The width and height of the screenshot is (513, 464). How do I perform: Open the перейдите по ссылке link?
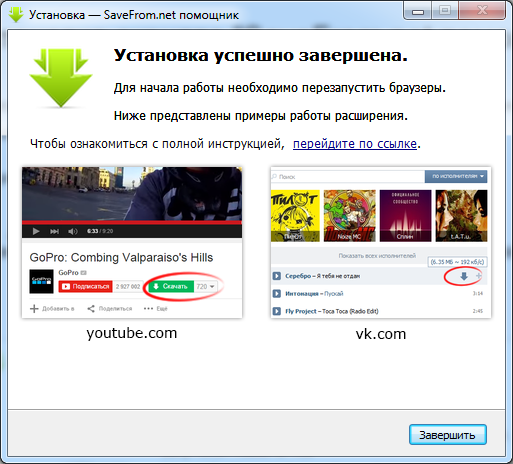coord(355,144)
